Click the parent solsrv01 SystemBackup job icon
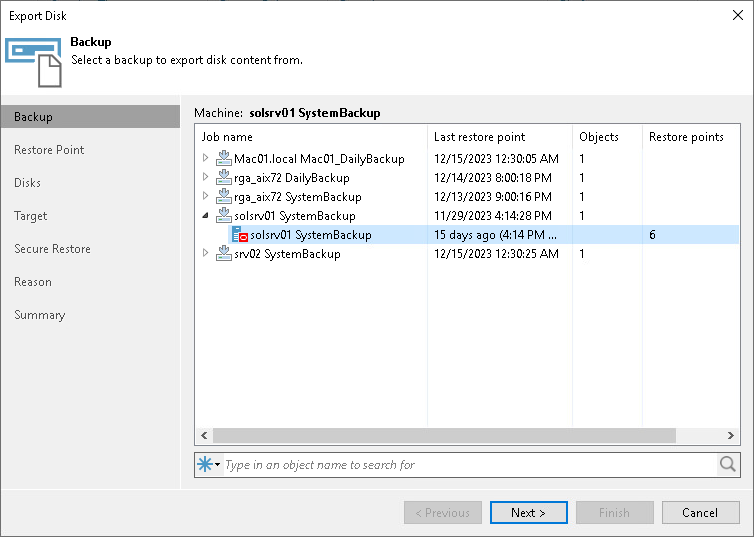754x537 pixels. (224, 215)
